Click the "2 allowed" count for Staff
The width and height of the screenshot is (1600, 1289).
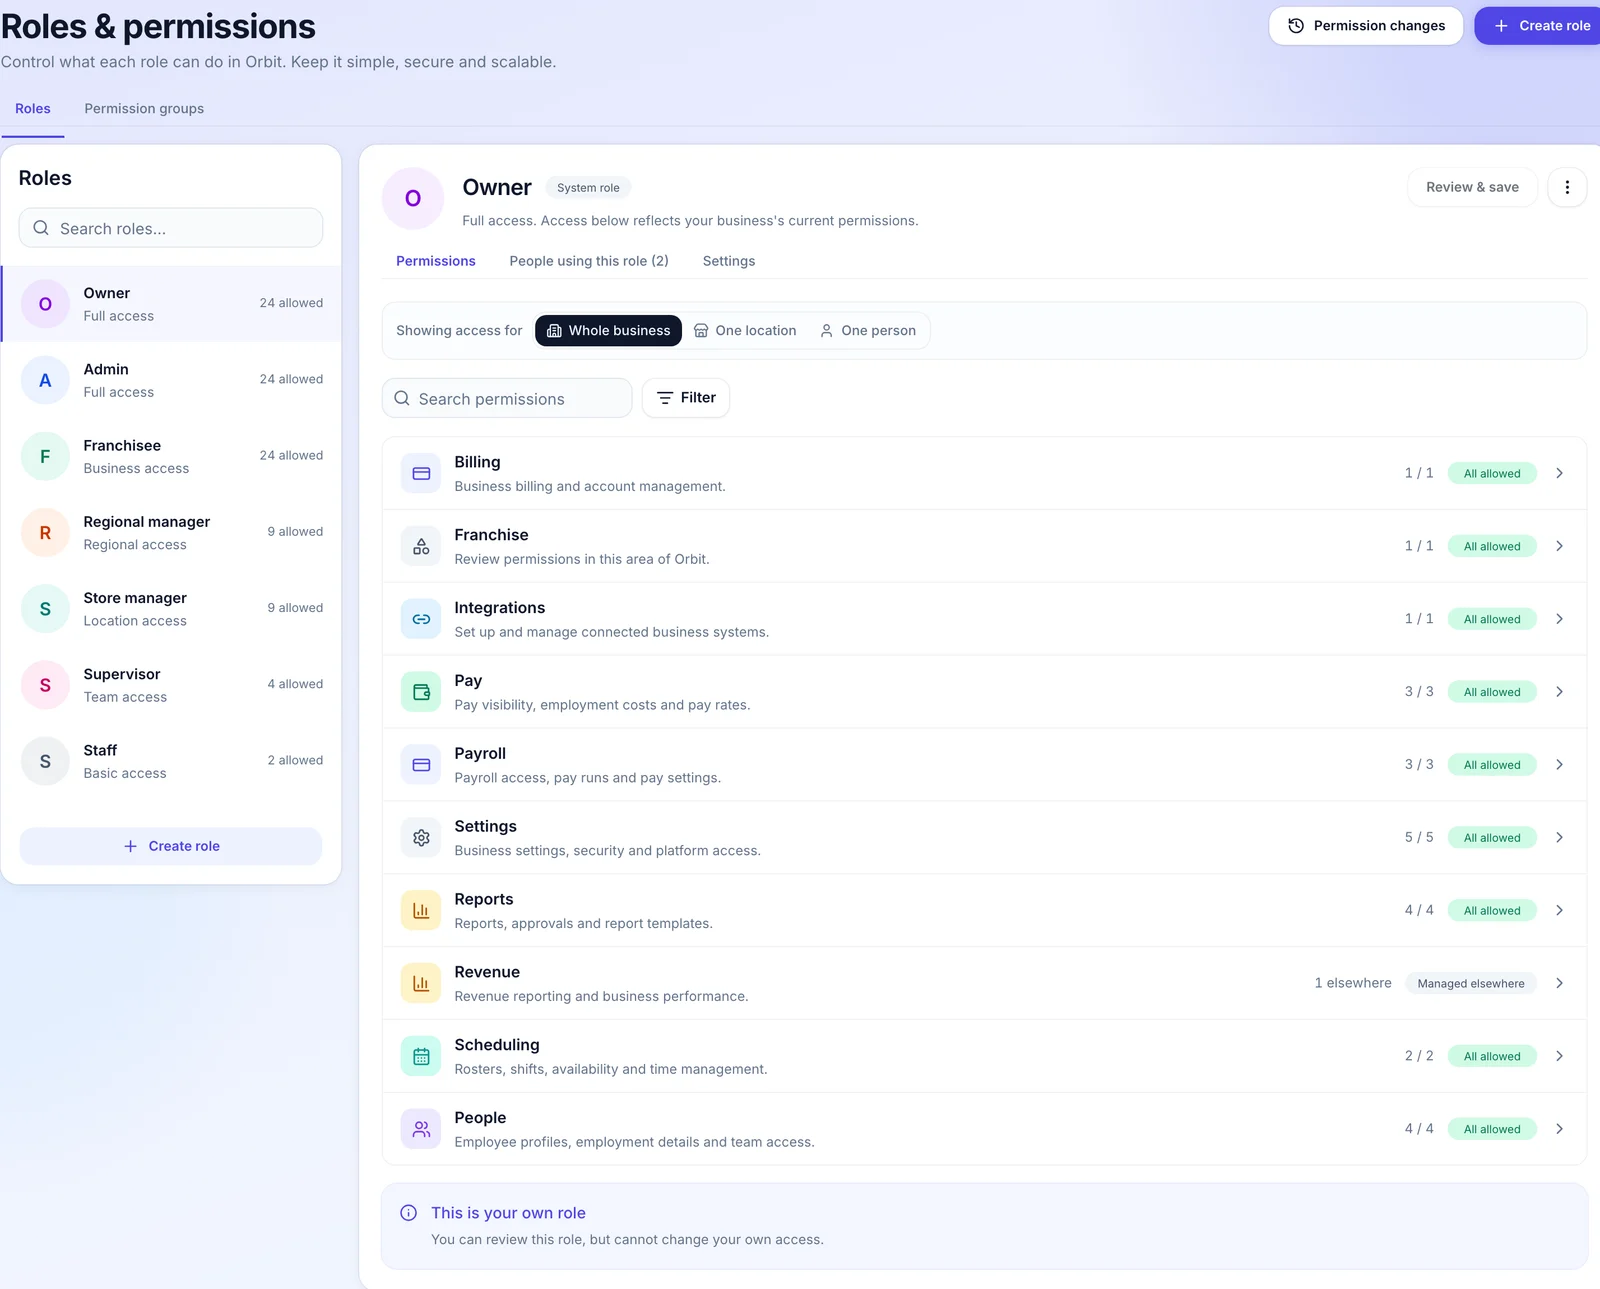(295, 760)
